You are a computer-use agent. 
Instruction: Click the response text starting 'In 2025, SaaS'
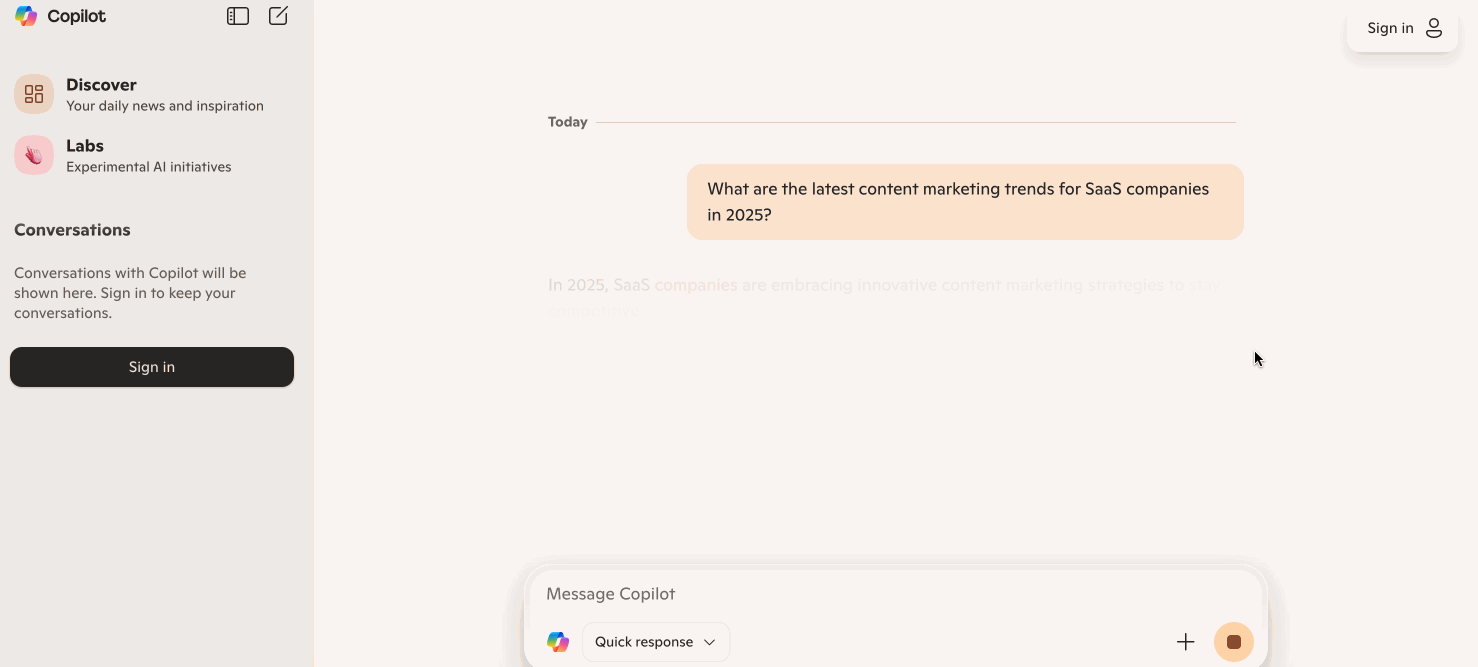[884, 298]
